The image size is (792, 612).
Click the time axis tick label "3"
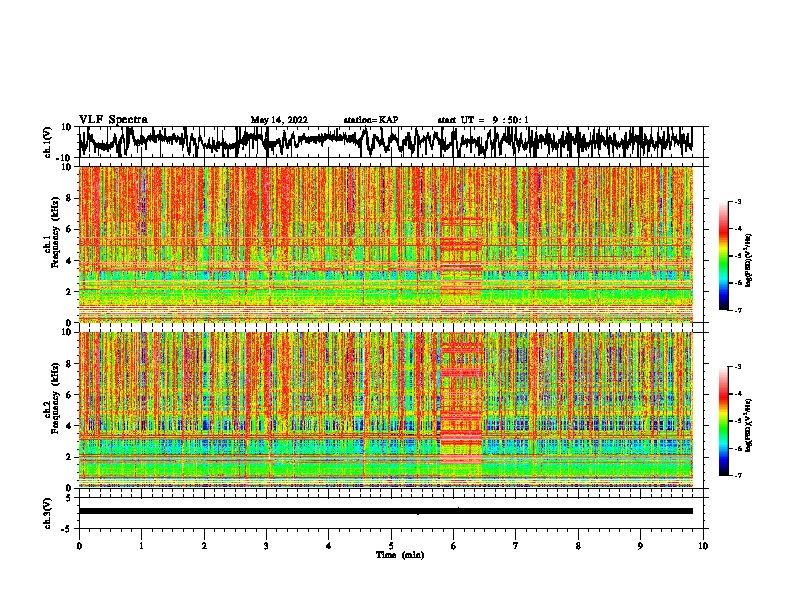[x=266, y=546]
